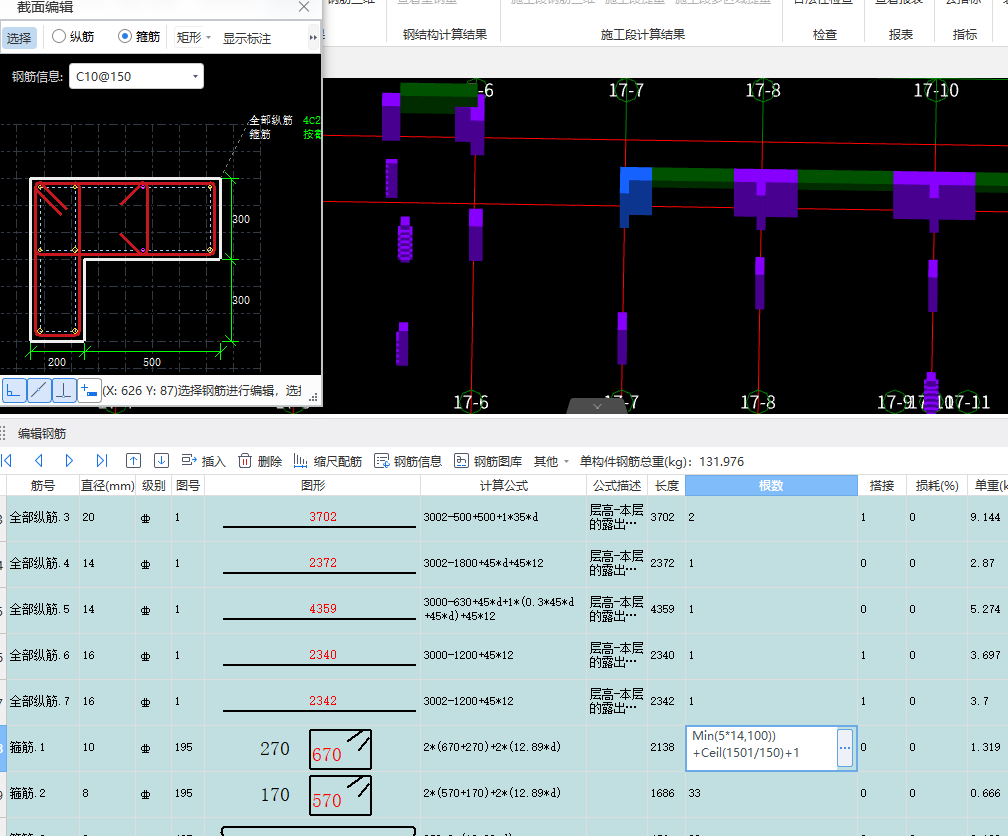Open the 矩形 shape dropdown
This screenshot has width=1008, height=836.
click(x=194, y=37)
